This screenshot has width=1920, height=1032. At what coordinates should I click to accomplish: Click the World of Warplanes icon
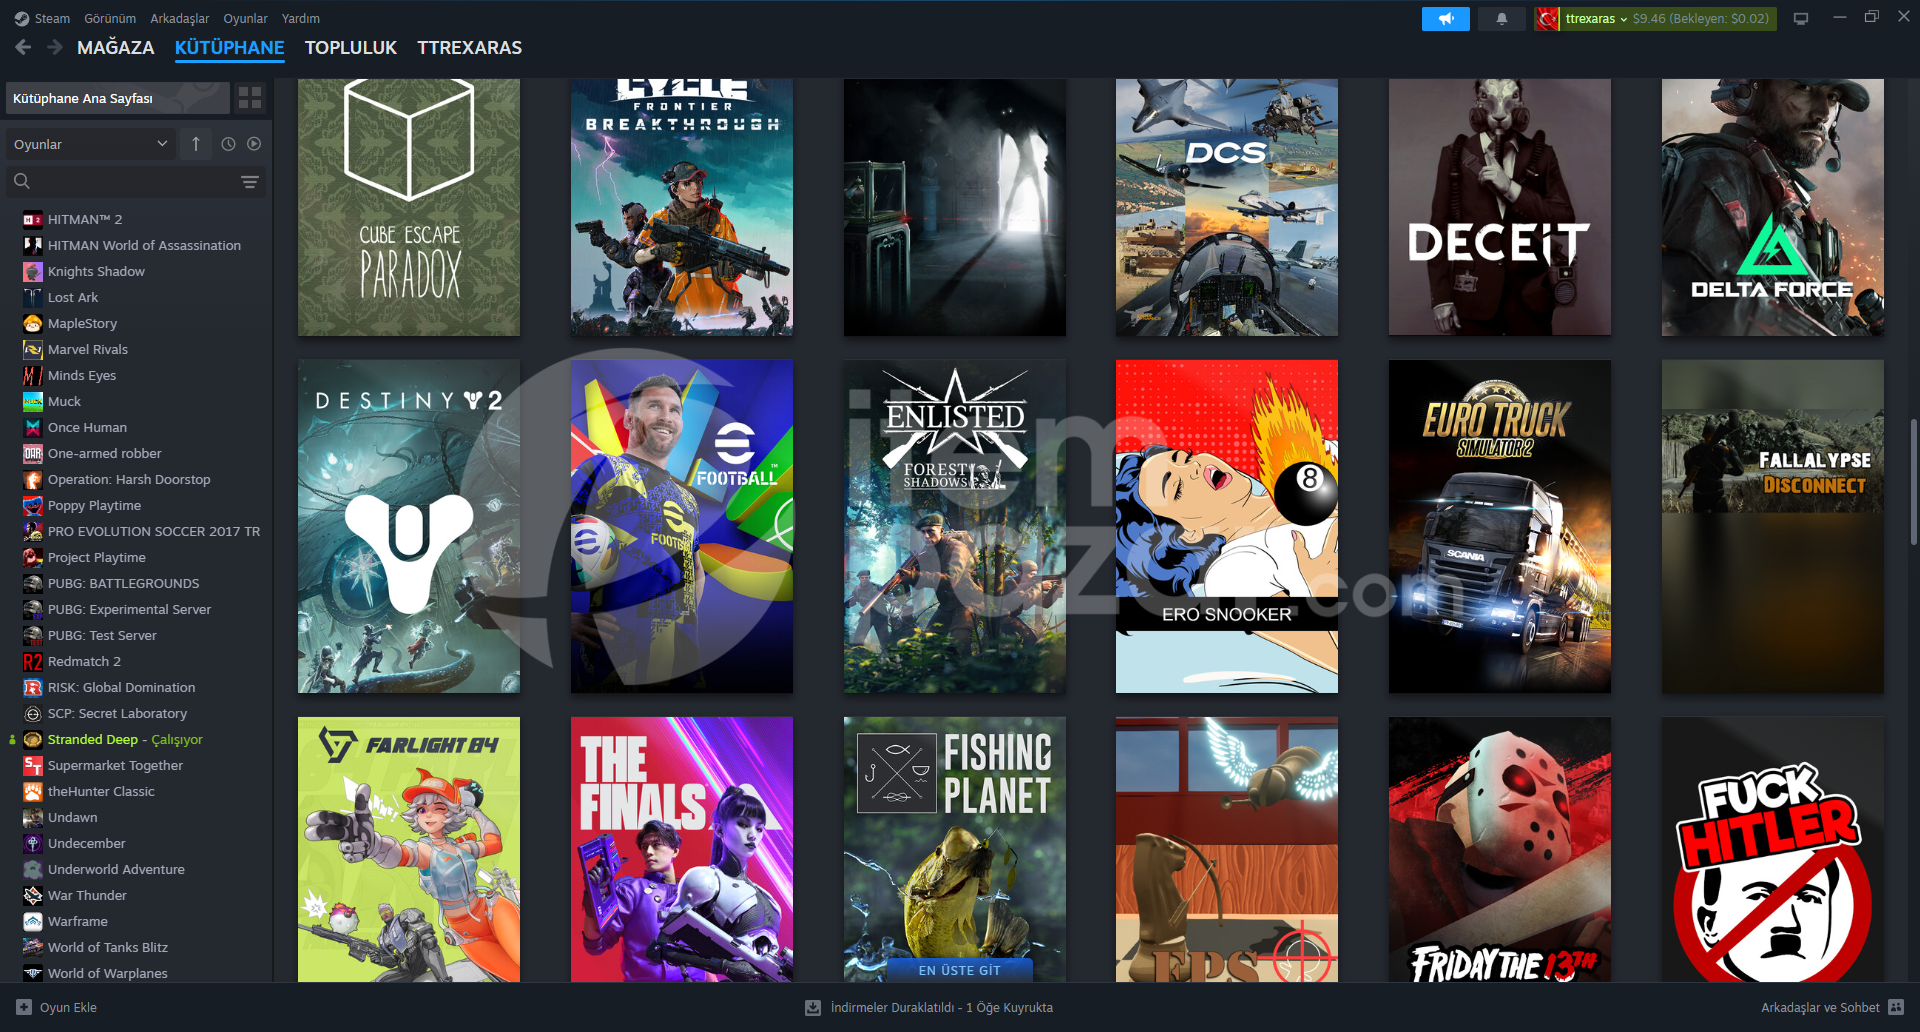pos(33,973)
